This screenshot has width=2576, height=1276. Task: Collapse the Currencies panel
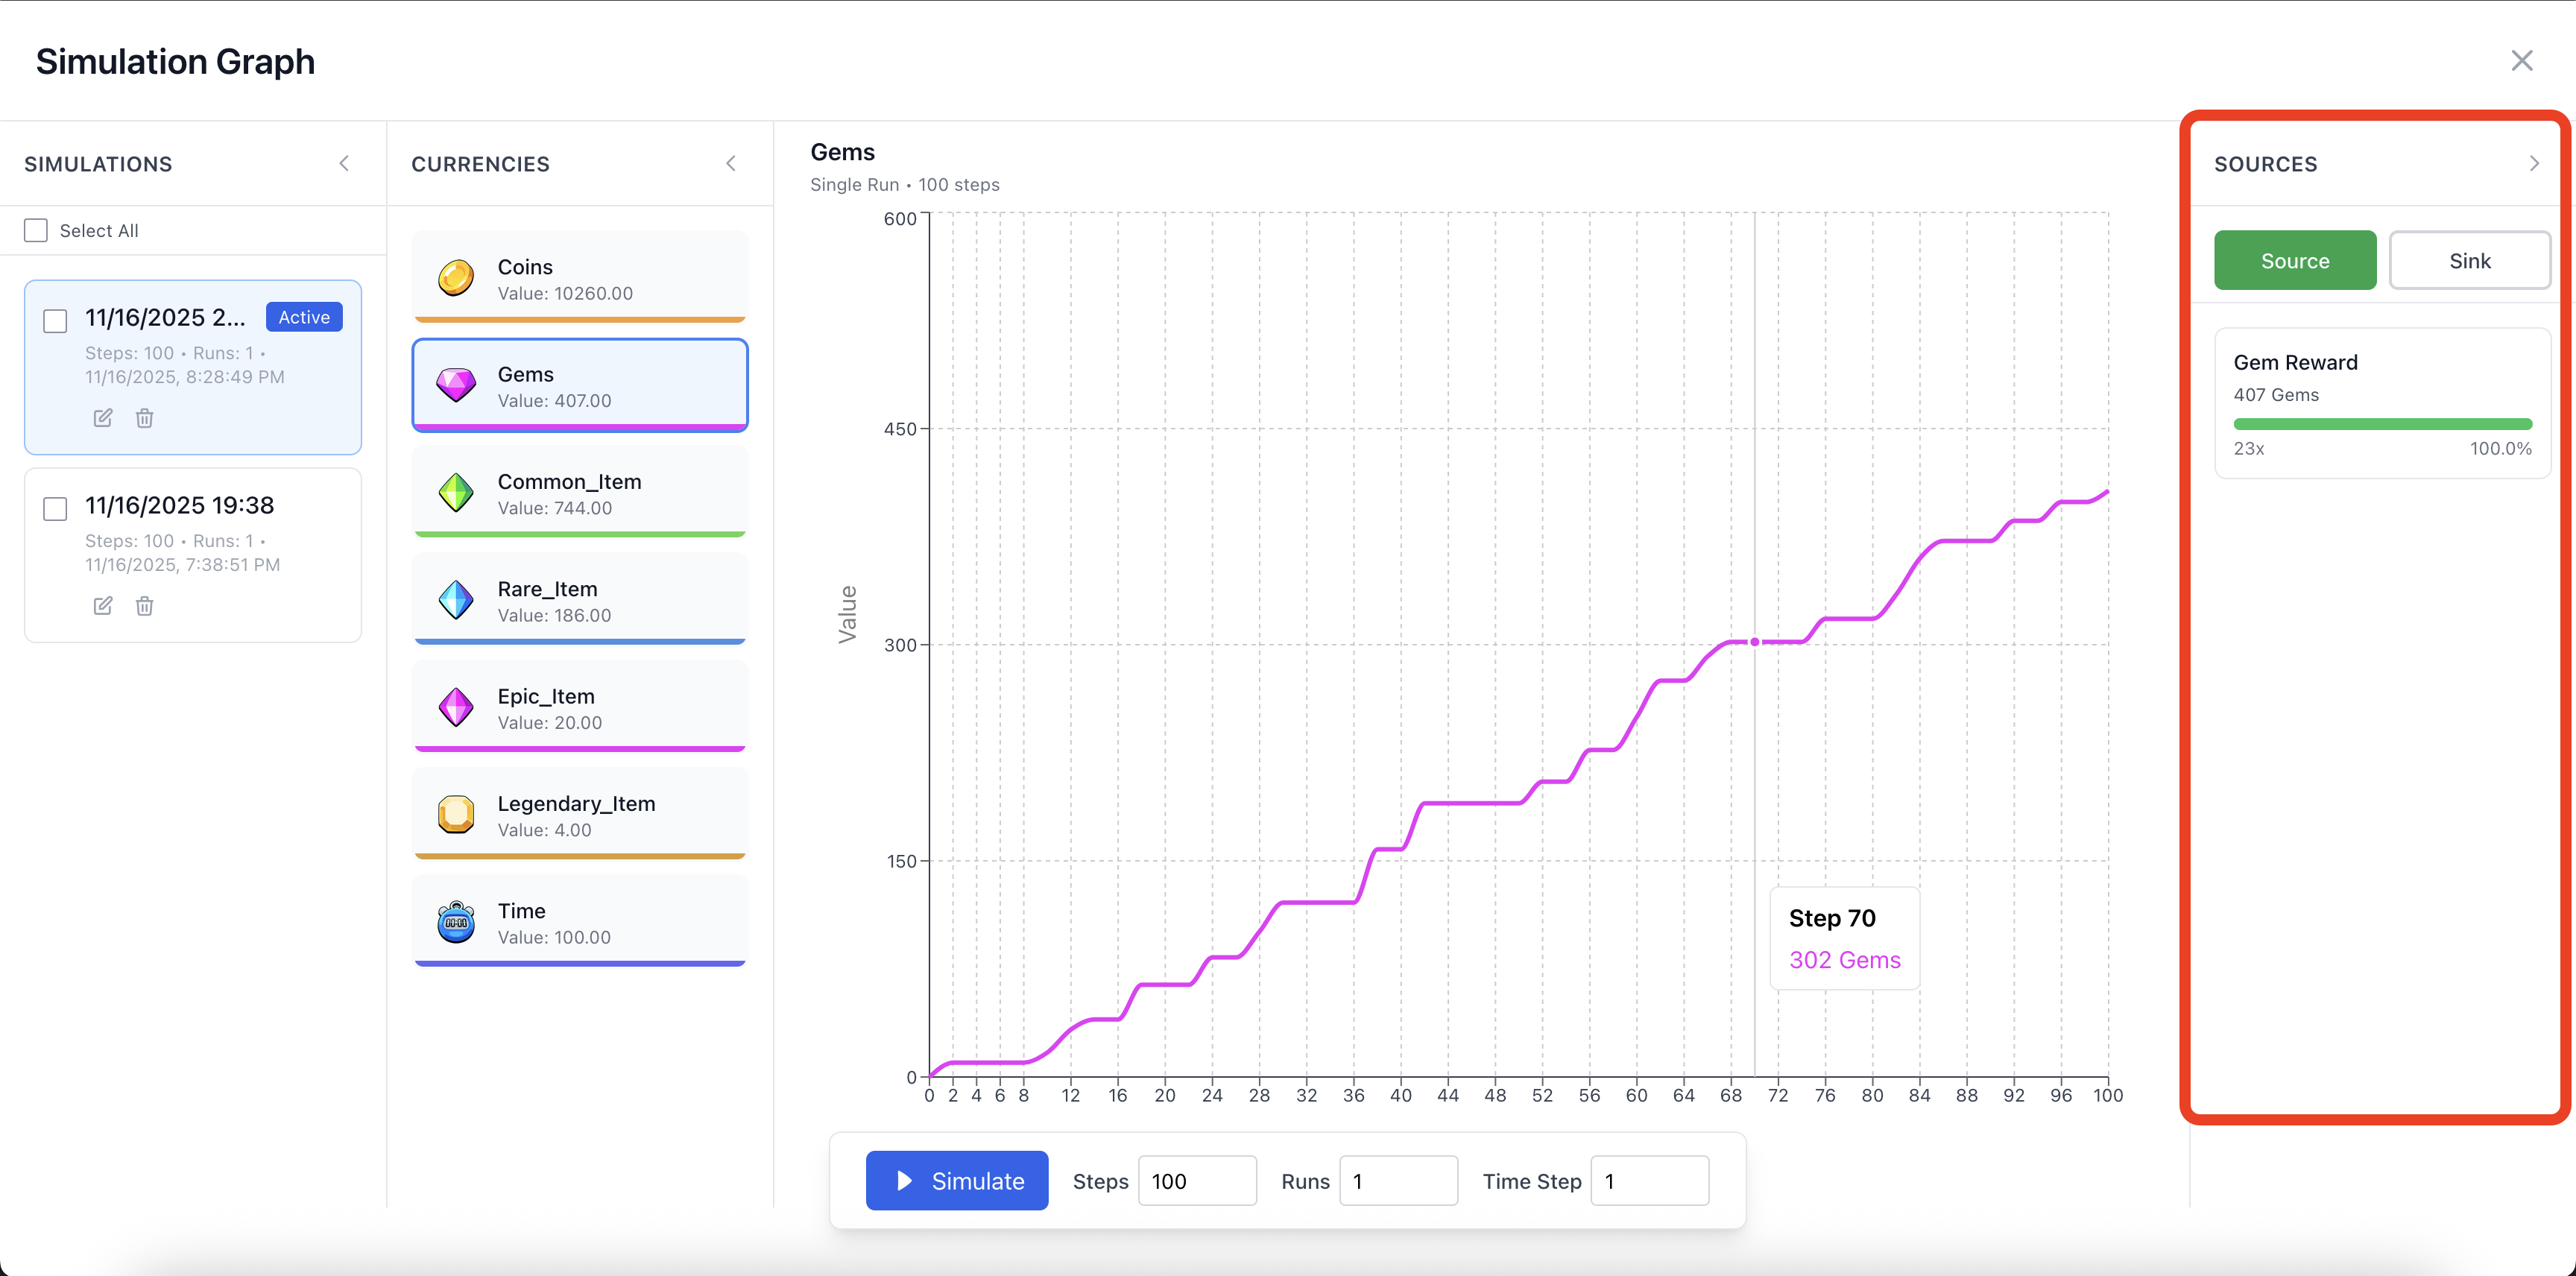point(731,164)
